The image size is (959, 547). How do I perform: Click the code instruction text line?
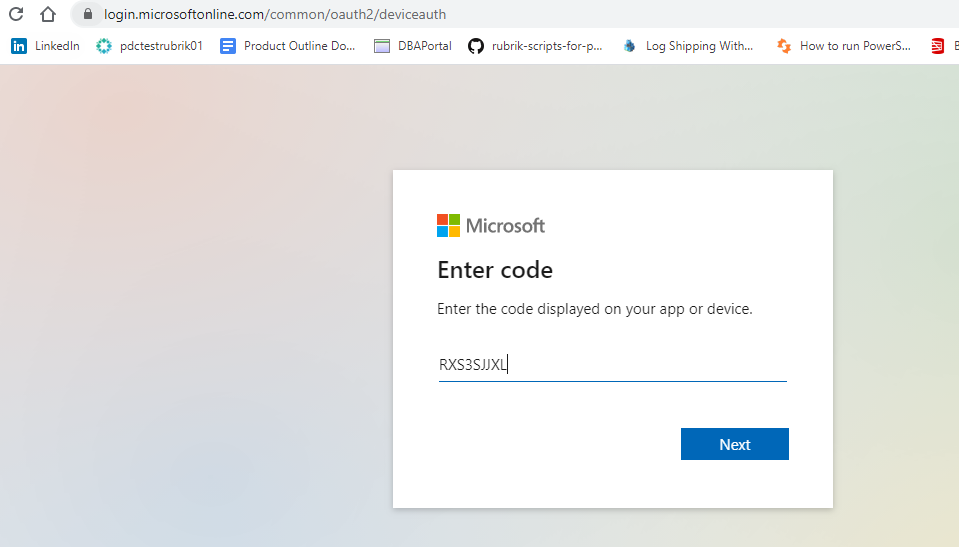pos(595,309)
